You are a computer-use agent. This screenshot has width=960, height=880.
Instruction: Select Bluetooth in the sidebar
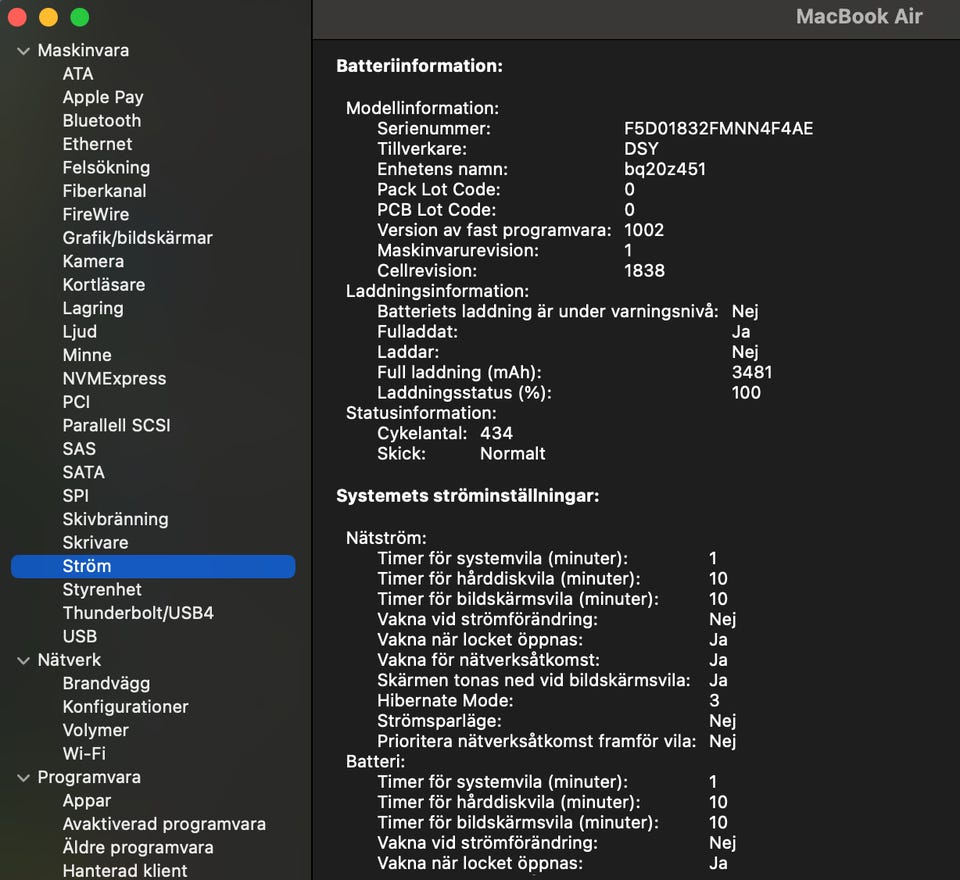[x=101, y=120]
